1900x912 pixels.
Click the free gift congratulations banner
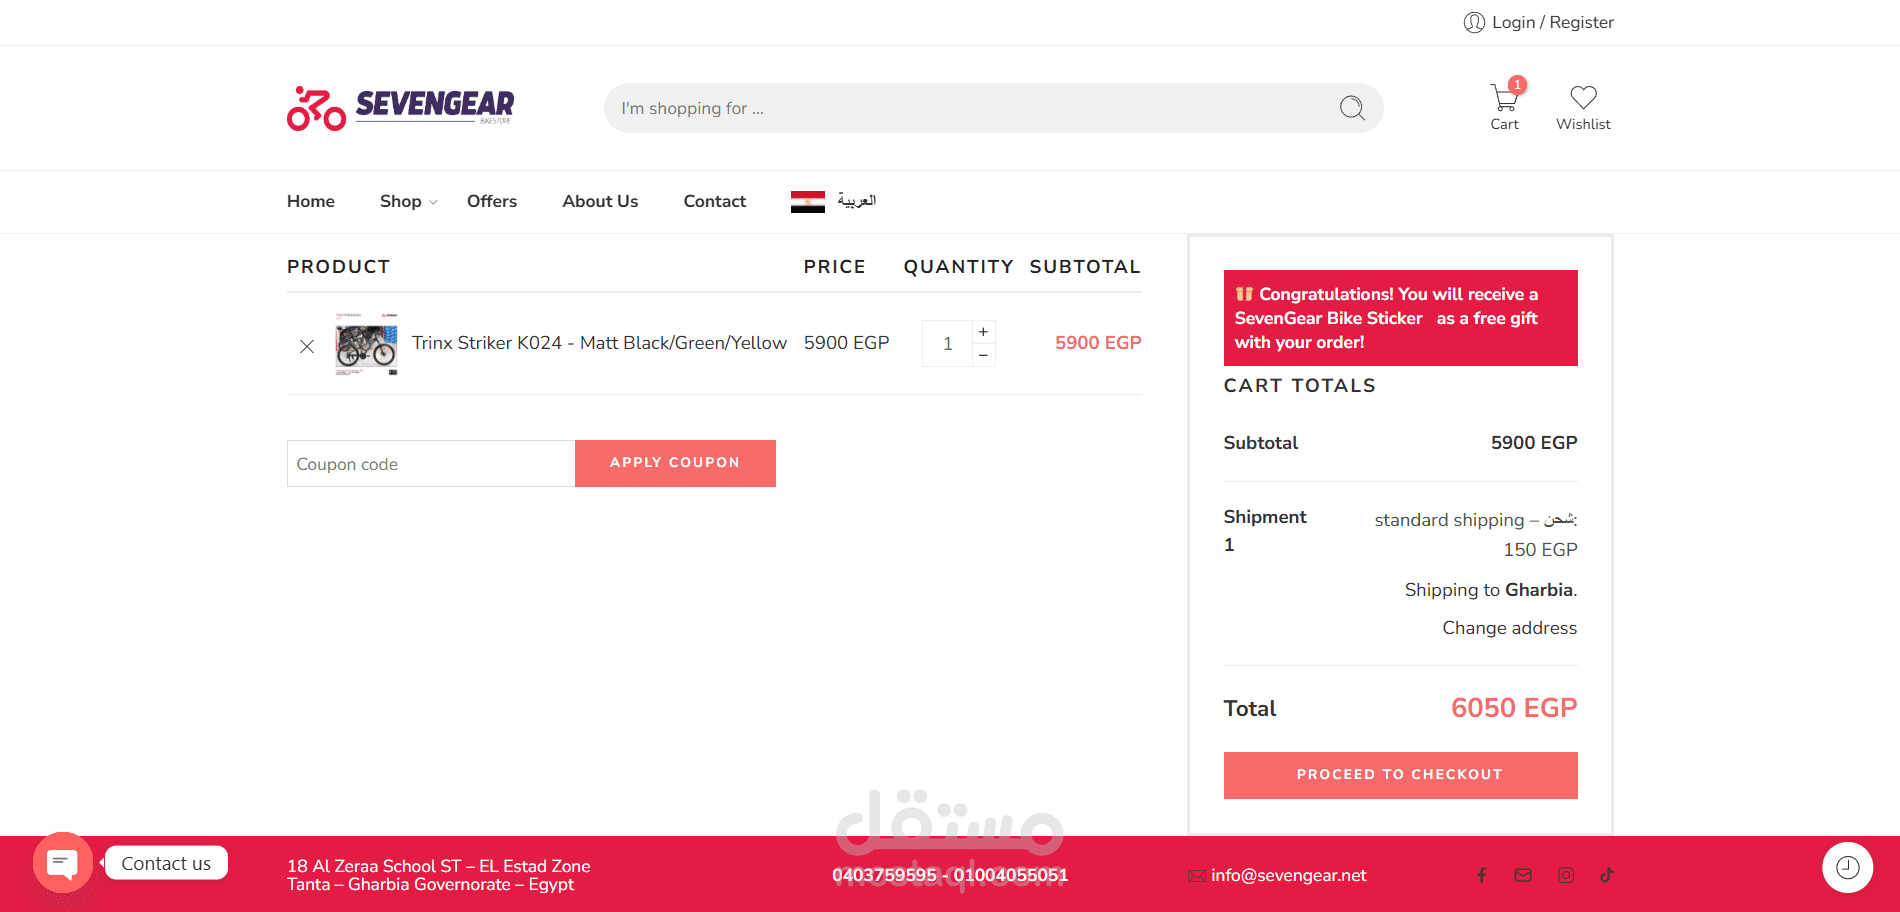pos(1400,318)
